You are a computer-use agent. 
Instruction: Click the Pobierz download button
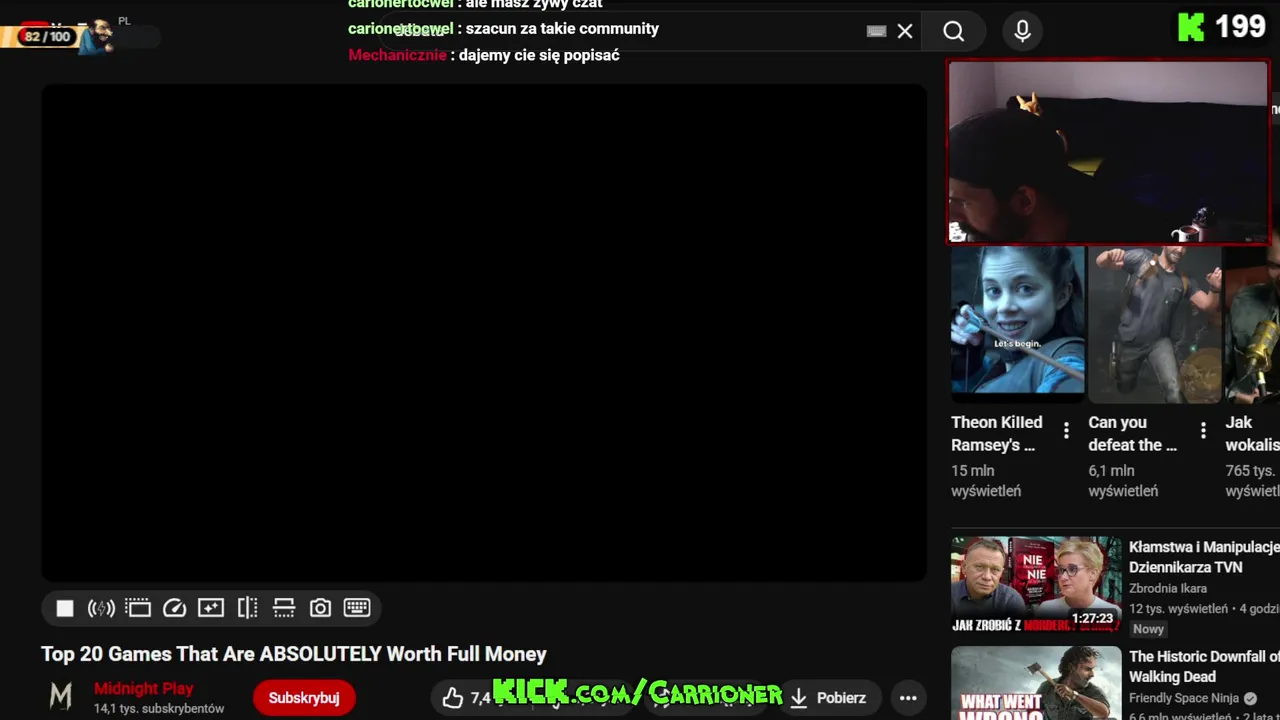tap(828, 698)
